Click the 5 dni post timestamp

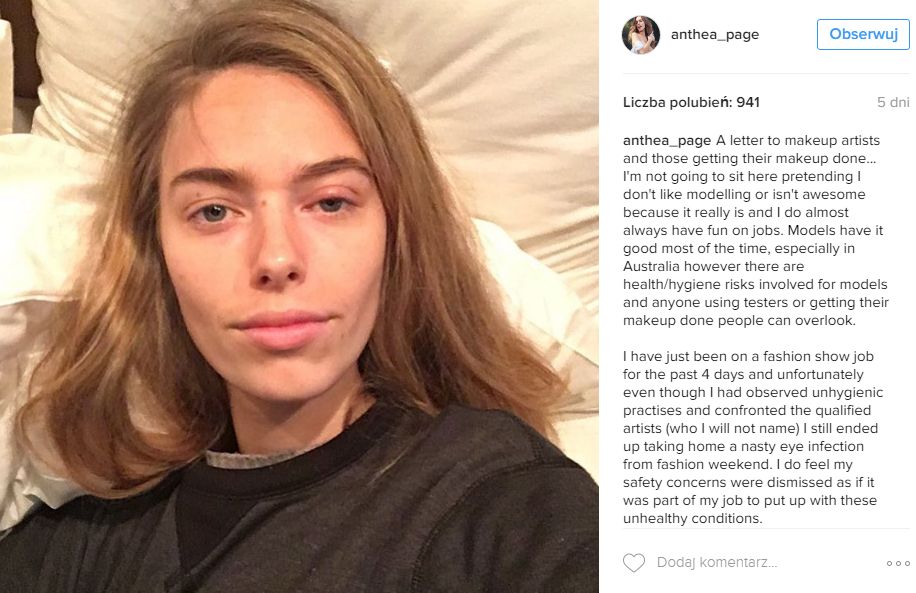(x=893, y=102)
